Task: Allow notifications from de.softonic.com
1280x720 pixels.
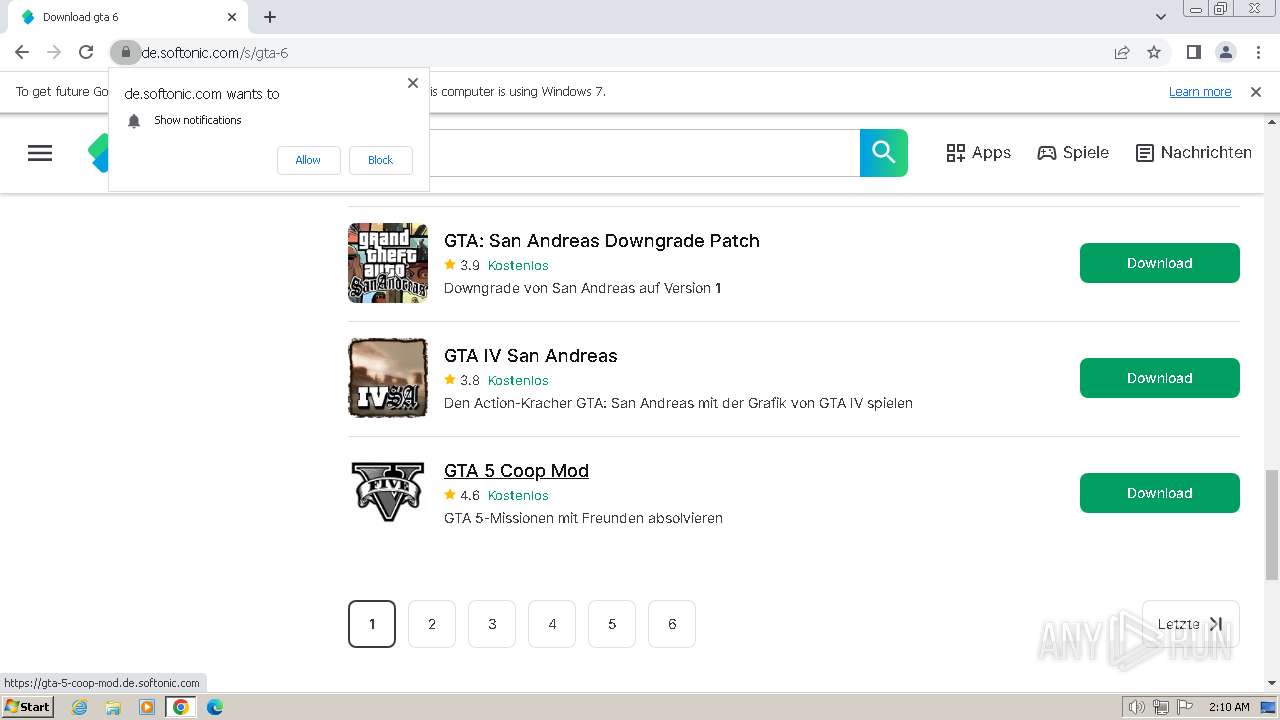Action: (x=308, y=160)
